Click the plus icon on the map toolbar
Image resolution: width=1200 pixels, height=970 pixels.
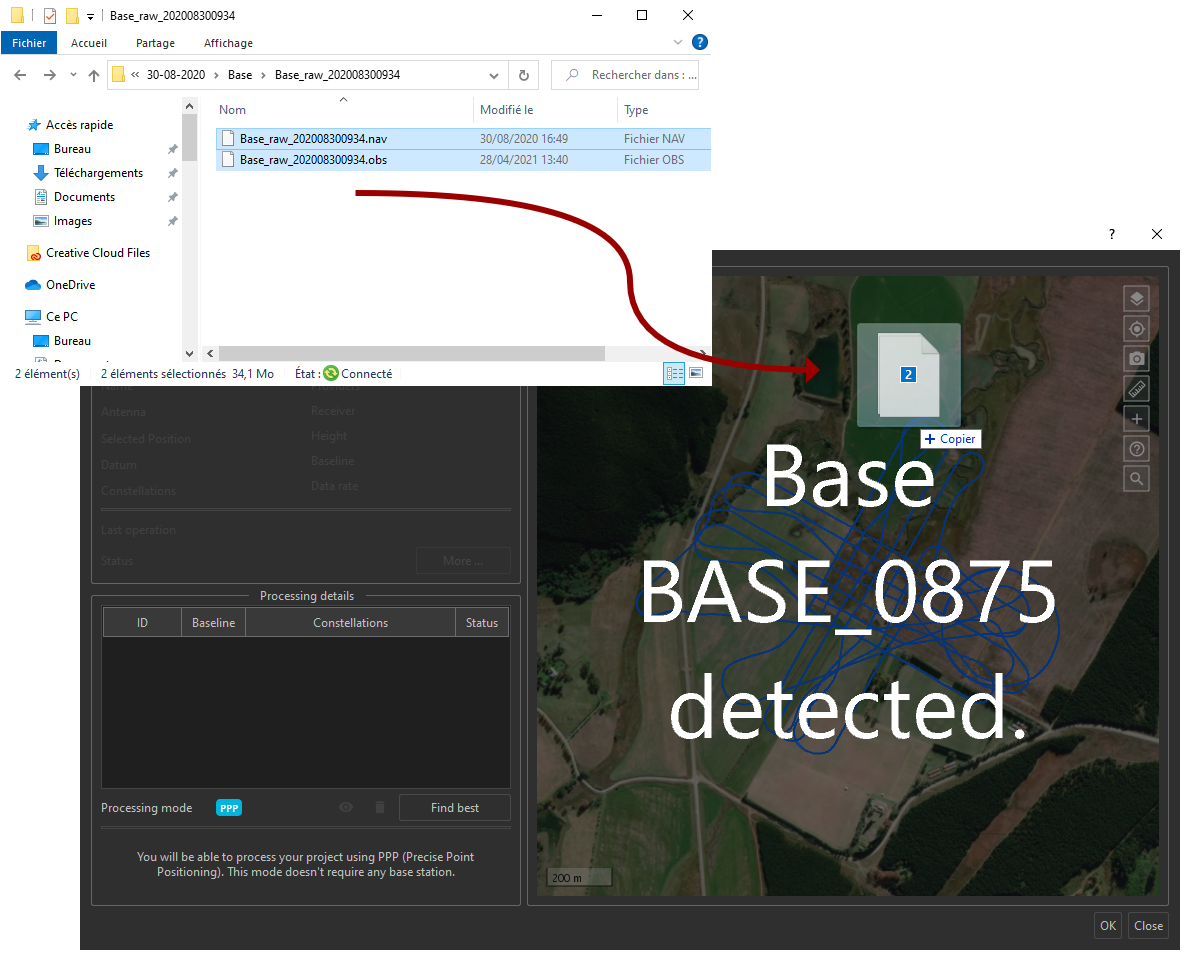pyautogui.click(x=1136, y=418)
